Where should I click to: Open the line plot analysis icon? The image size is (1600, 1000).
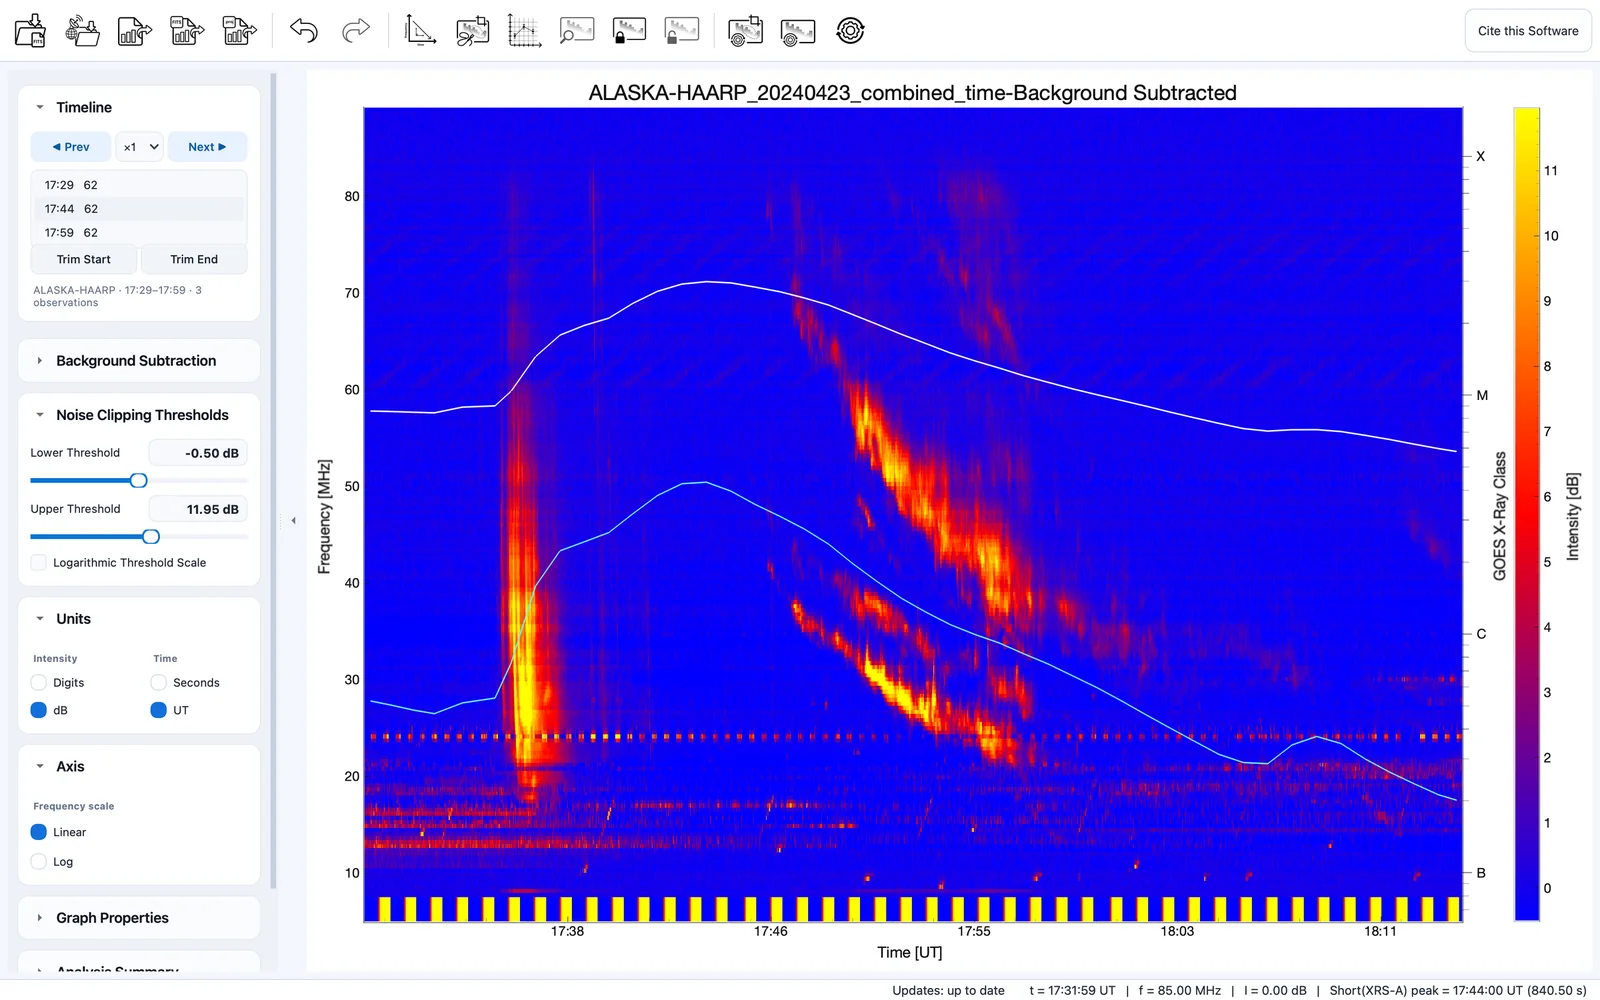[524, 30]
